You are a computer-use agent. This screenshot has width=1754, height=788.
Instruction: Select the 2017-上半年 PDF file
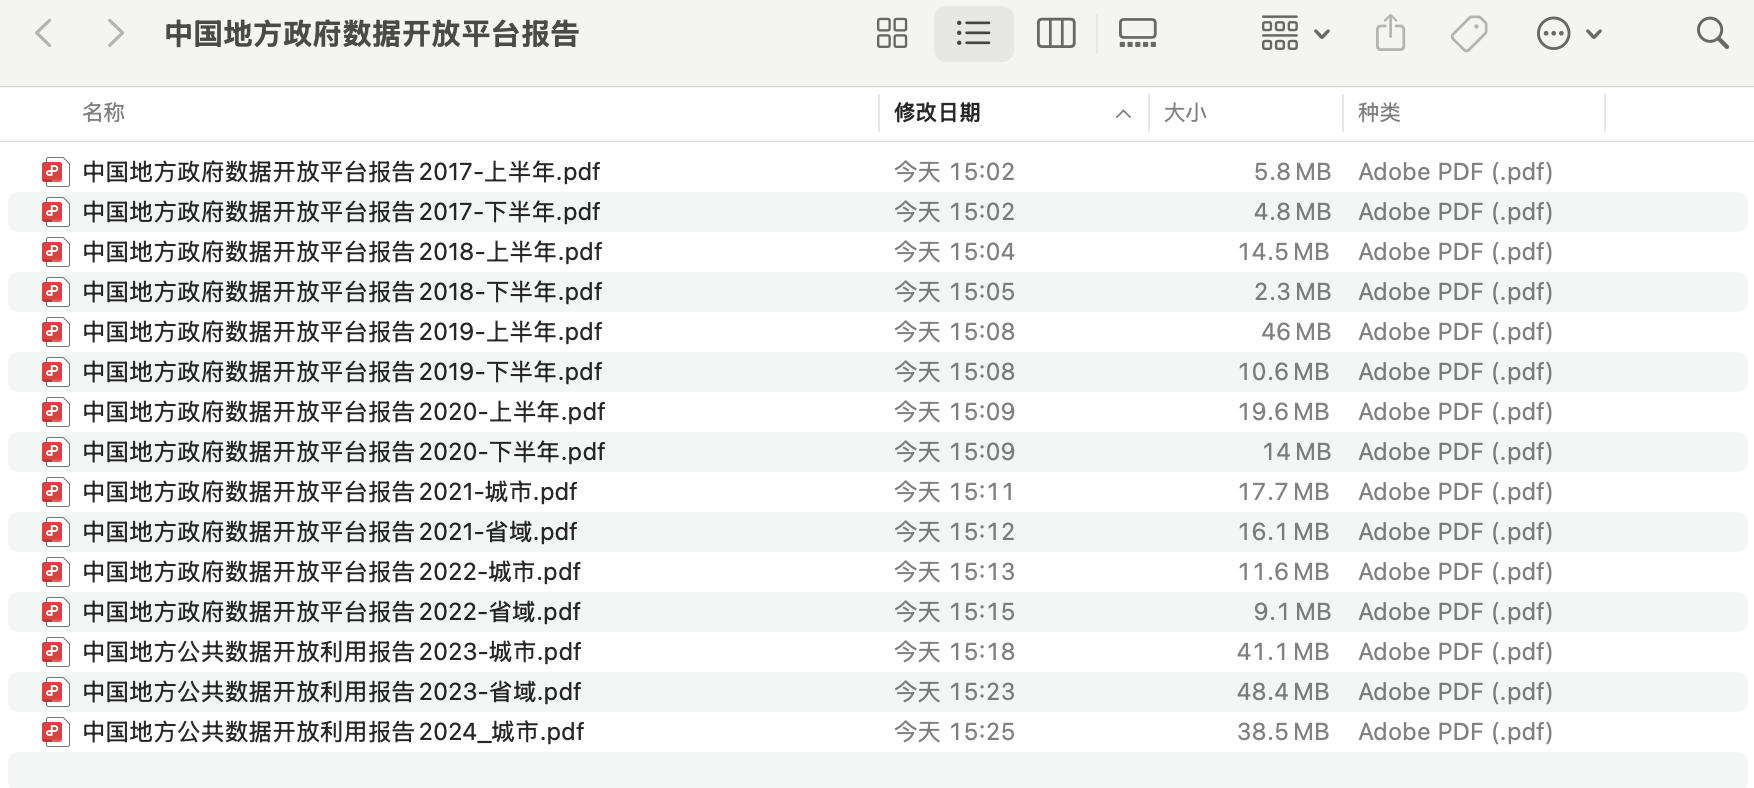click(341, 172)
